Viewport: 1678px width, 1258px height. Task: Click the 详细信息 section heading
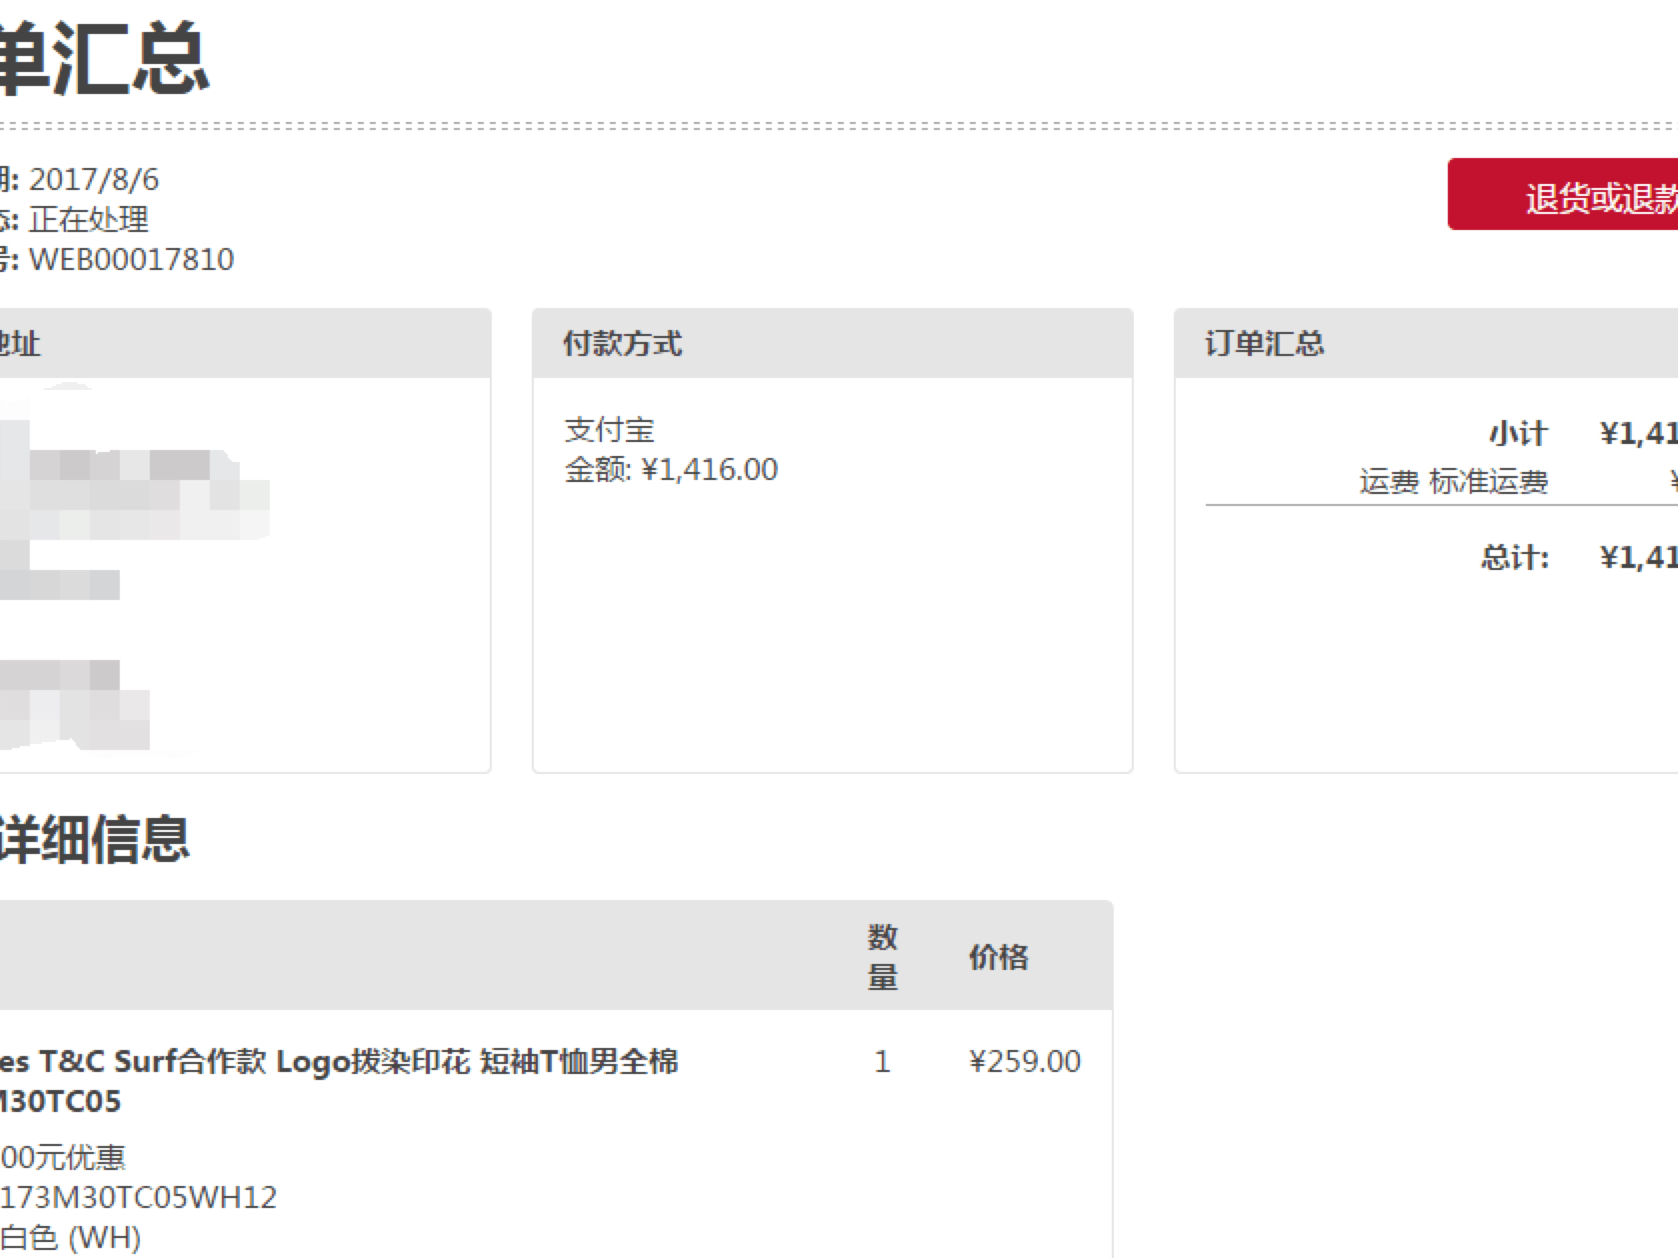pos(93,838)
